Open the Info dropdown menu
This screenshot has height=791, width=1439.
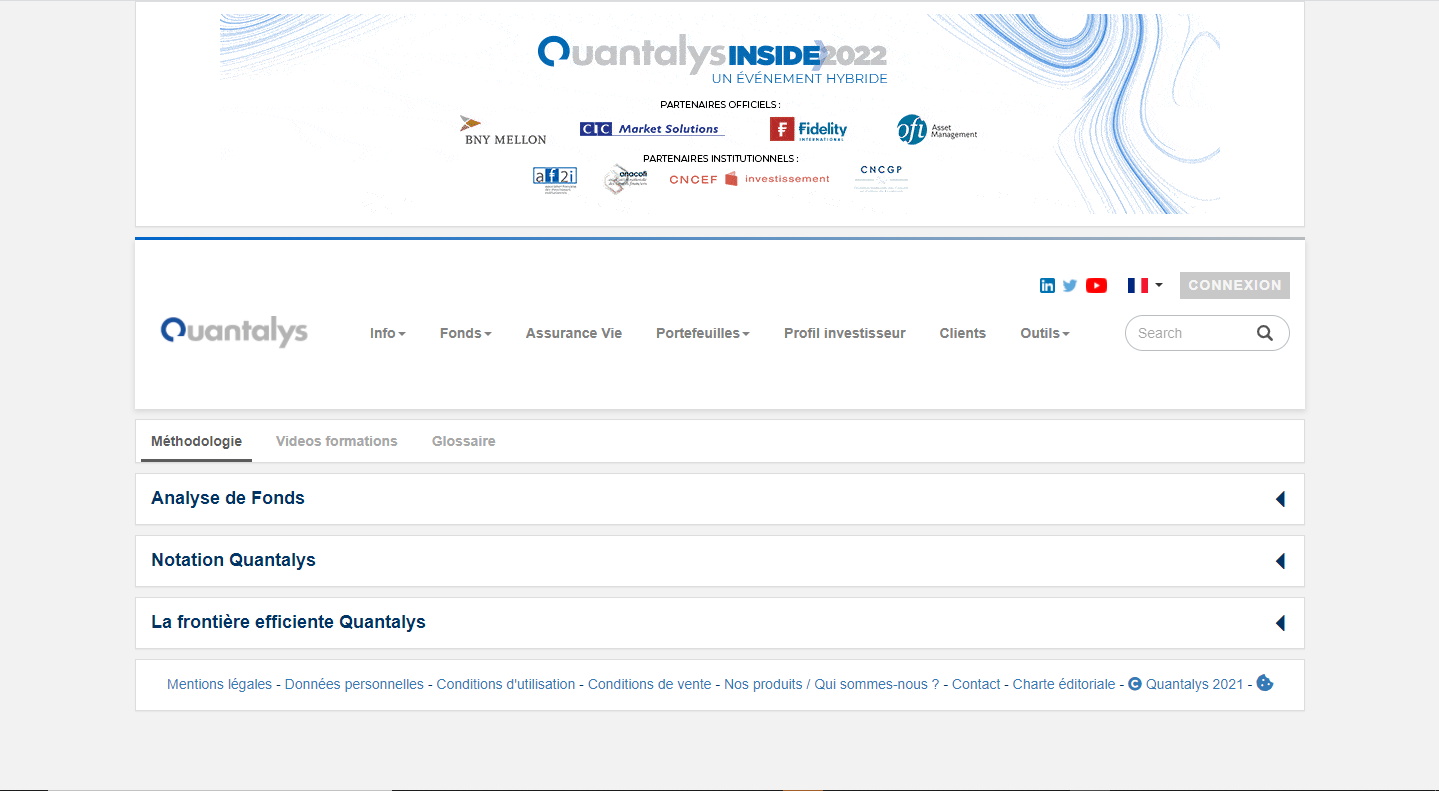point(388,333)
